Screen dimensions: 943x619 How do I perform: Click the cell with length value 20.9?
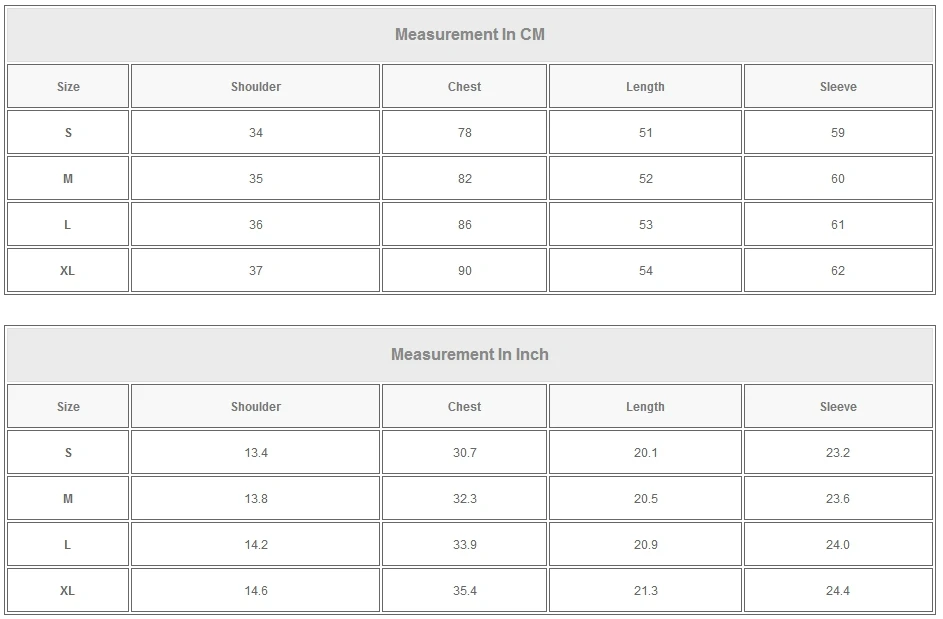pyautogui.click(x=645, y=545)
